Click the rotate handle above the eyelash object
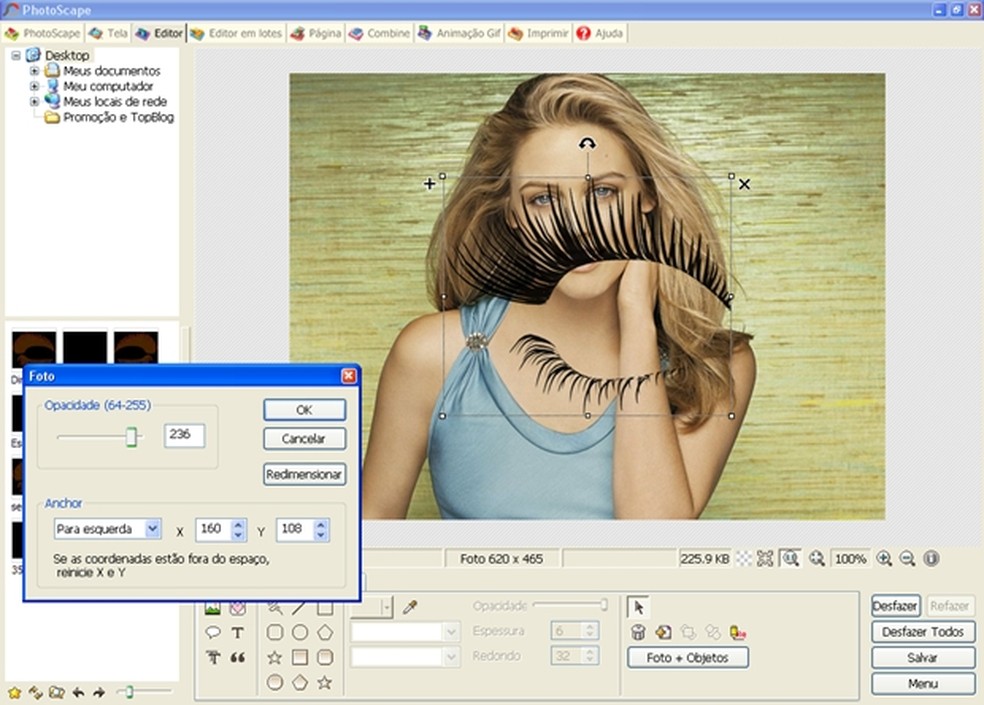 587,144
